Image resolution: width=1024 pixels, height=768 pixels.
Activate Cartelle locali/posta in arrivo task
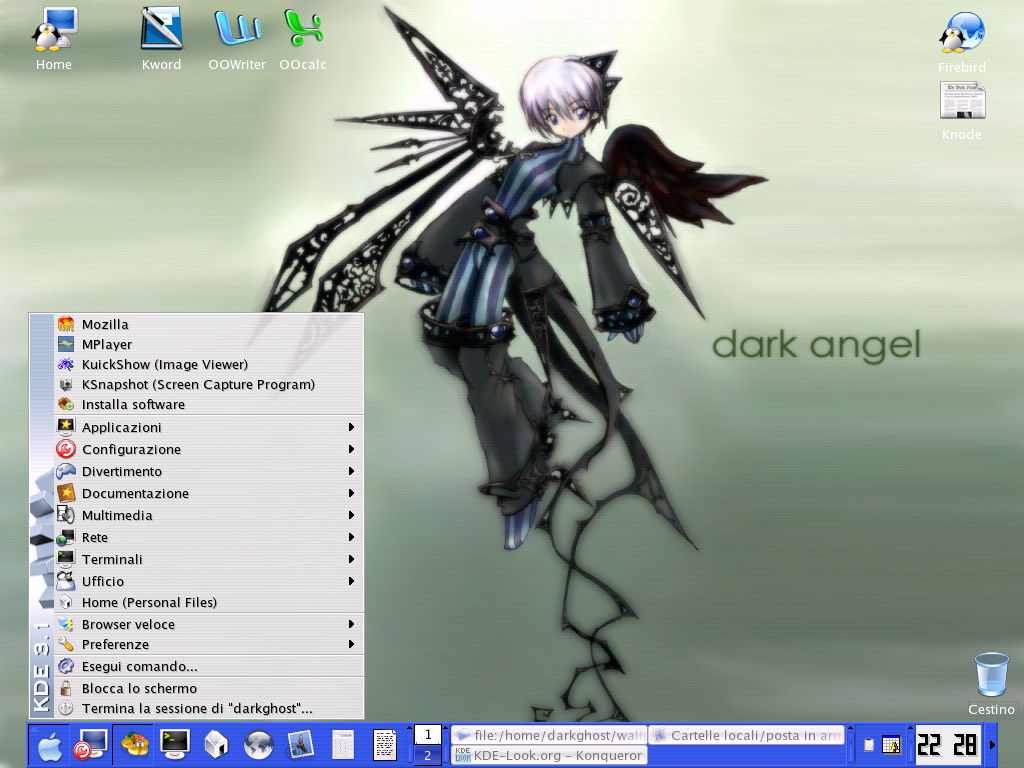point(747,735)
